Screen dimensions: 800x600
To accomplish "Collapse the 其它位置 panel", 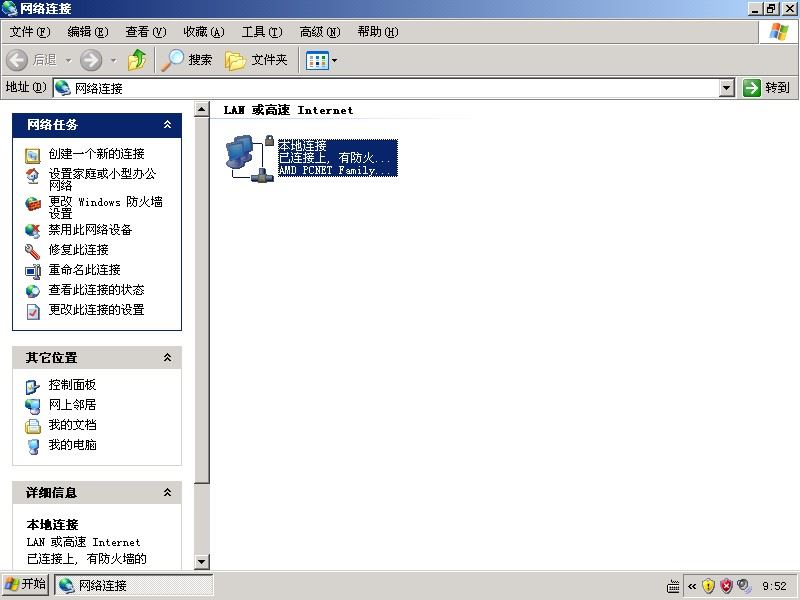I will coord(167,358).
